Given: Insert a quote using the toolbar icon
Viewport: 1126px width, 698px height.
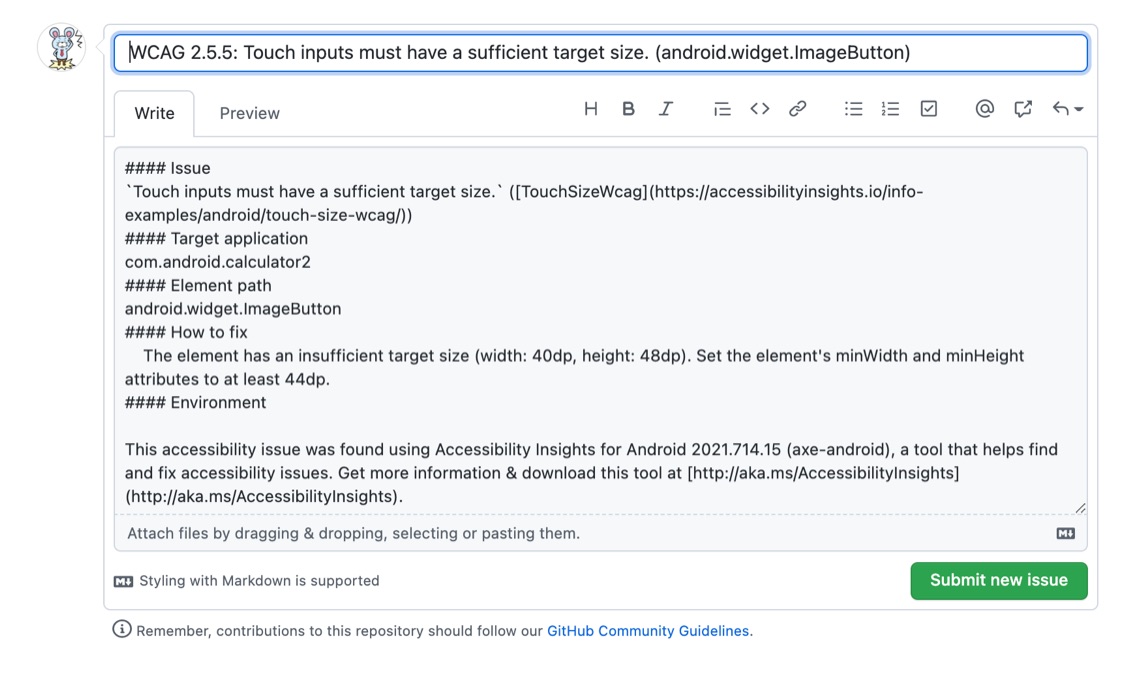Looking at the screenshot, I should coord(722,109).
